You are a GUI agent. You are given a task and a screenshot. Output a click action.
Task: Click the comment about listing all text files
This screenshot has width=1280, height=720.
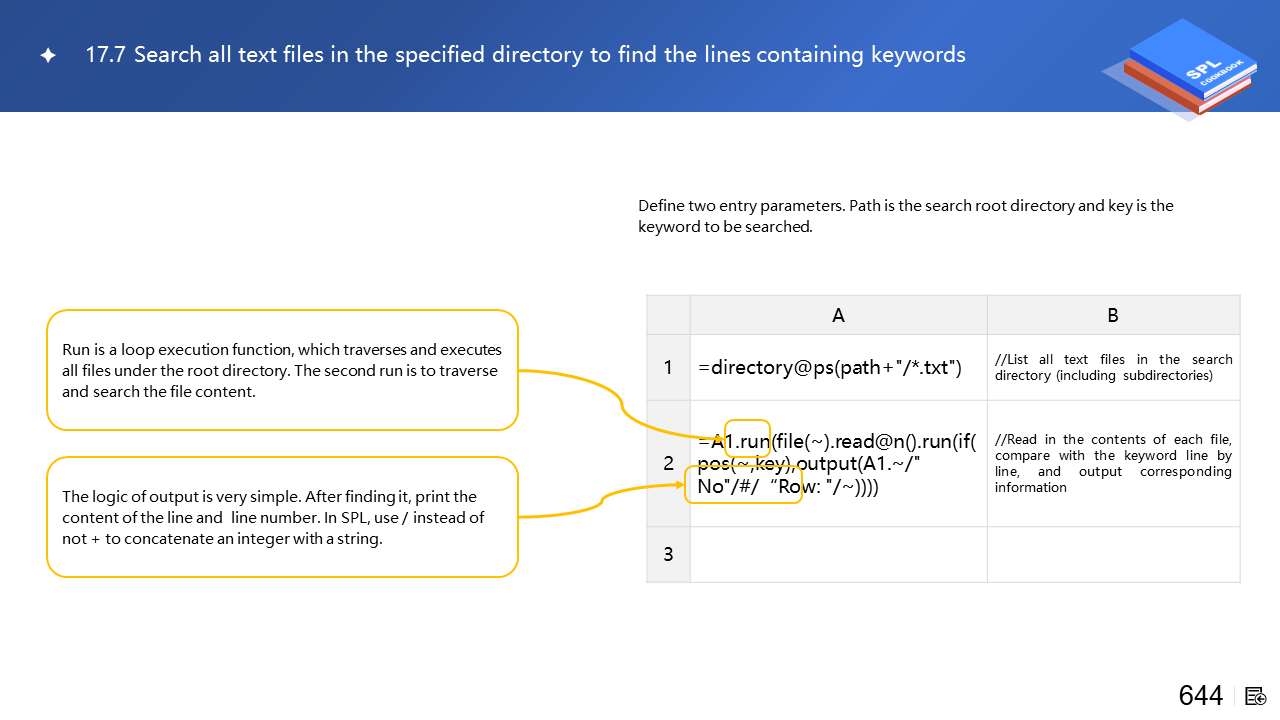1113,367
